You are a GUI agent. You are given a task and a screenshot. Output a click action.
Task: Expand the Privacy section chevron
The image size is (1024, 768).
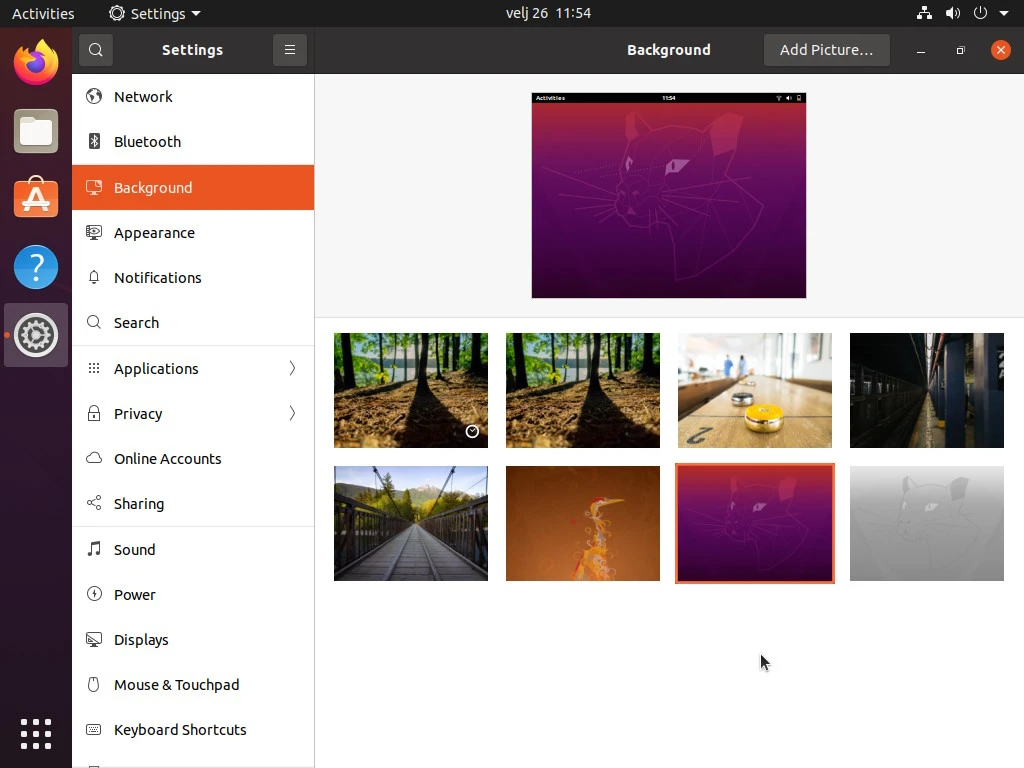(x=291, y=413)
